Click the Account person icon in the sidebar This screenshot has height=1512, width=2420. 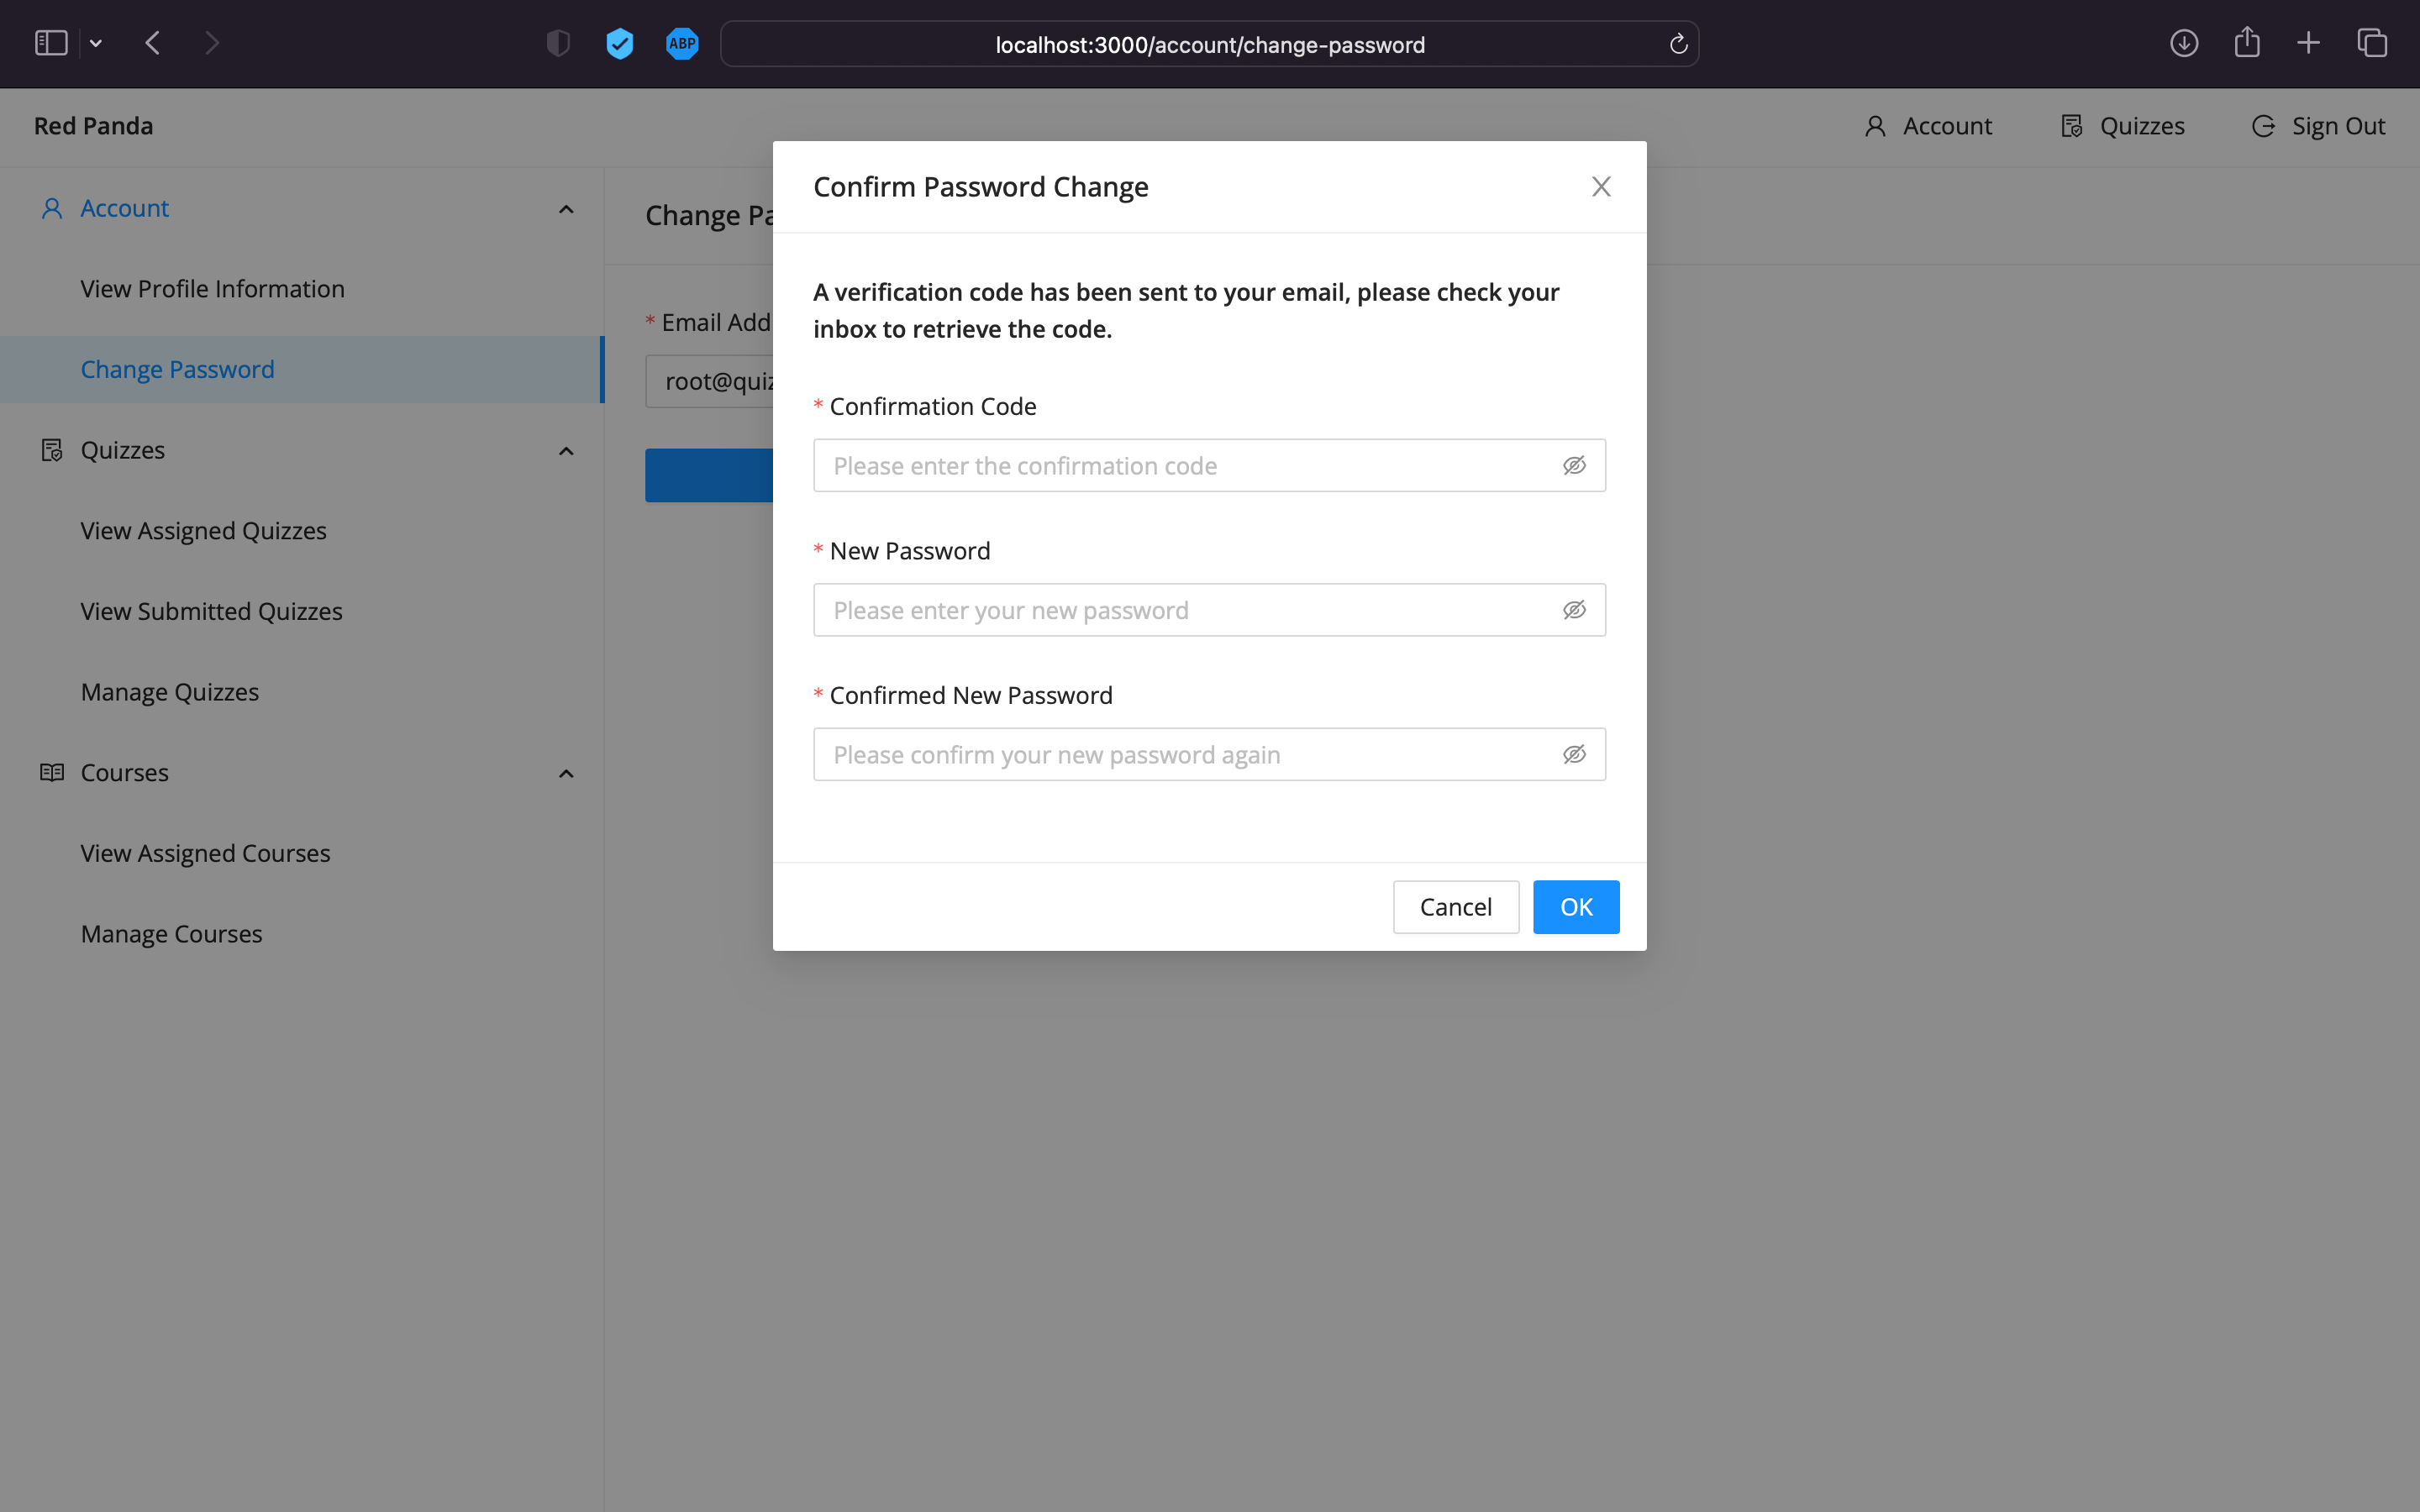[x=51, y=208]
